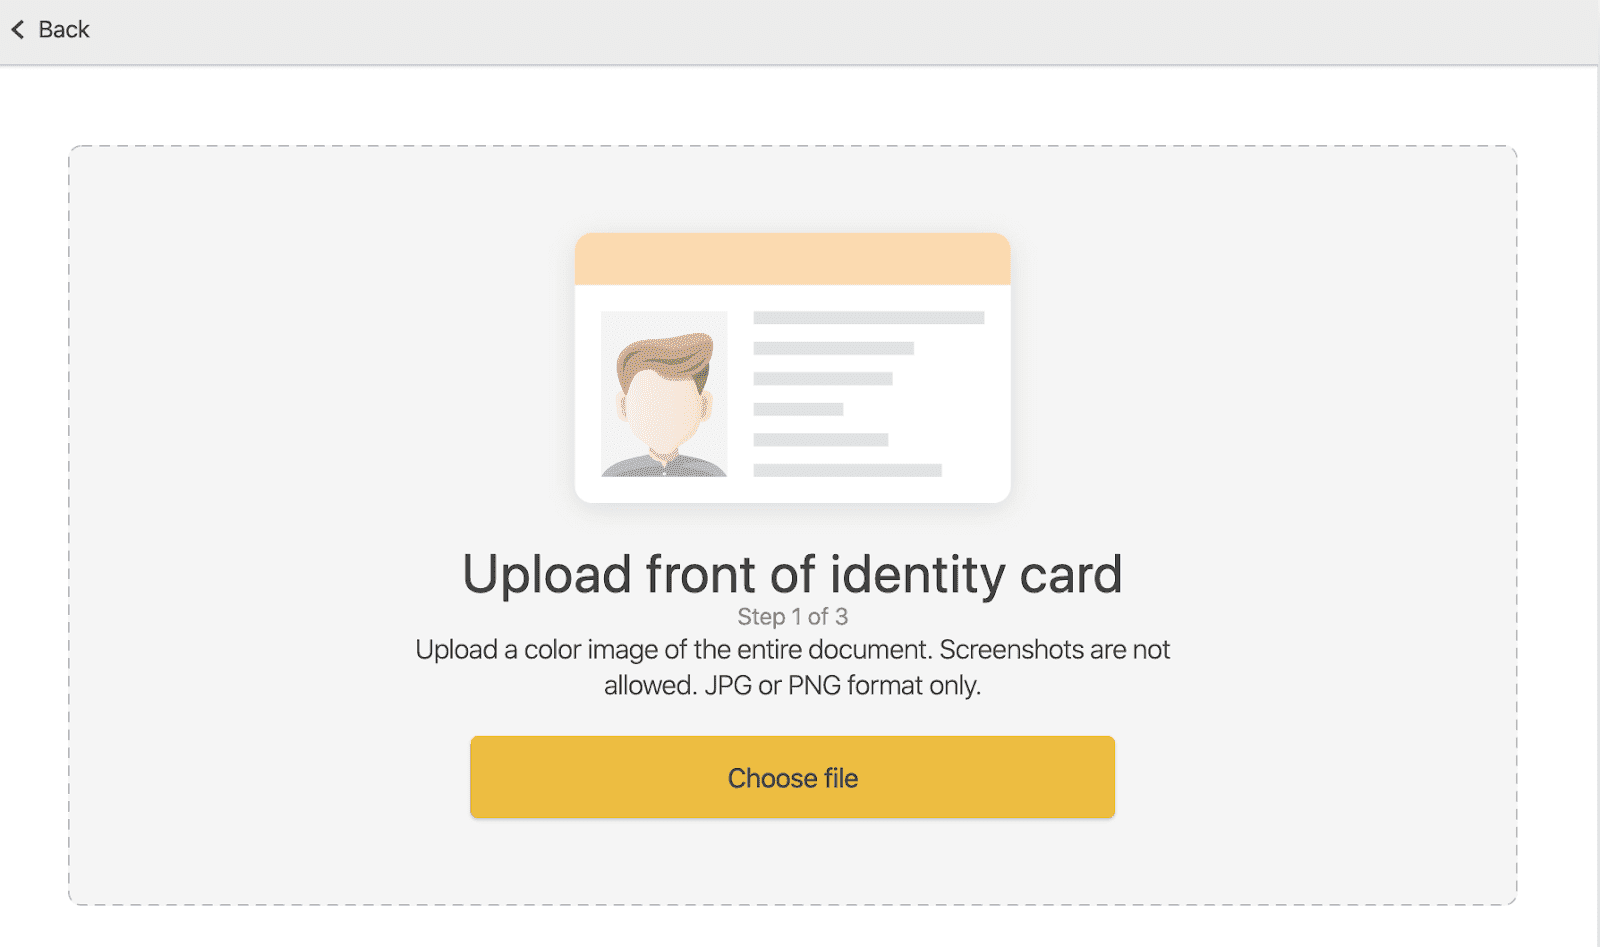The width and height of the screenshot is (1600, 947).
Task: Click the second placeholder line on the card
Action: pos(833,348)
